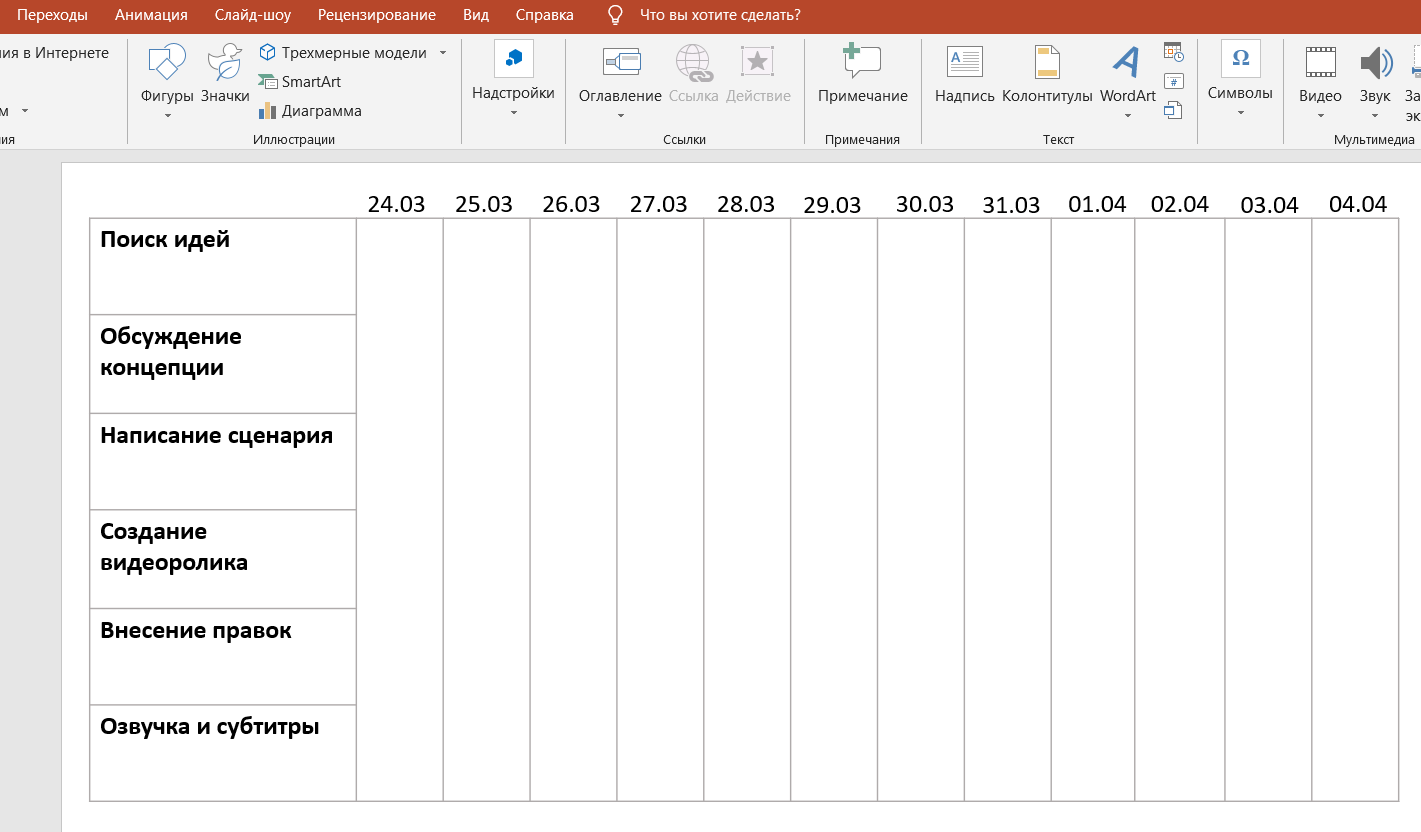Insert date and time icon
This screenshot has width=1421, height=832.
(1174, 51)
